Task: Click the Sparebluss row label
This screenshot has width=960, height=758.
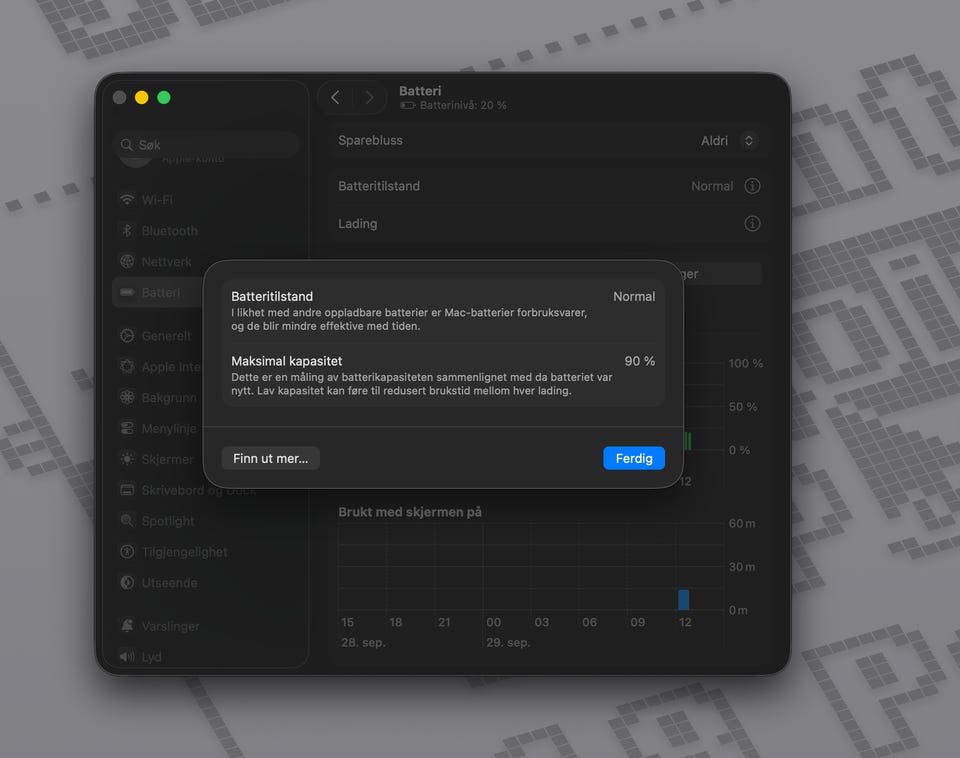Action: click(x=370, y=140)
